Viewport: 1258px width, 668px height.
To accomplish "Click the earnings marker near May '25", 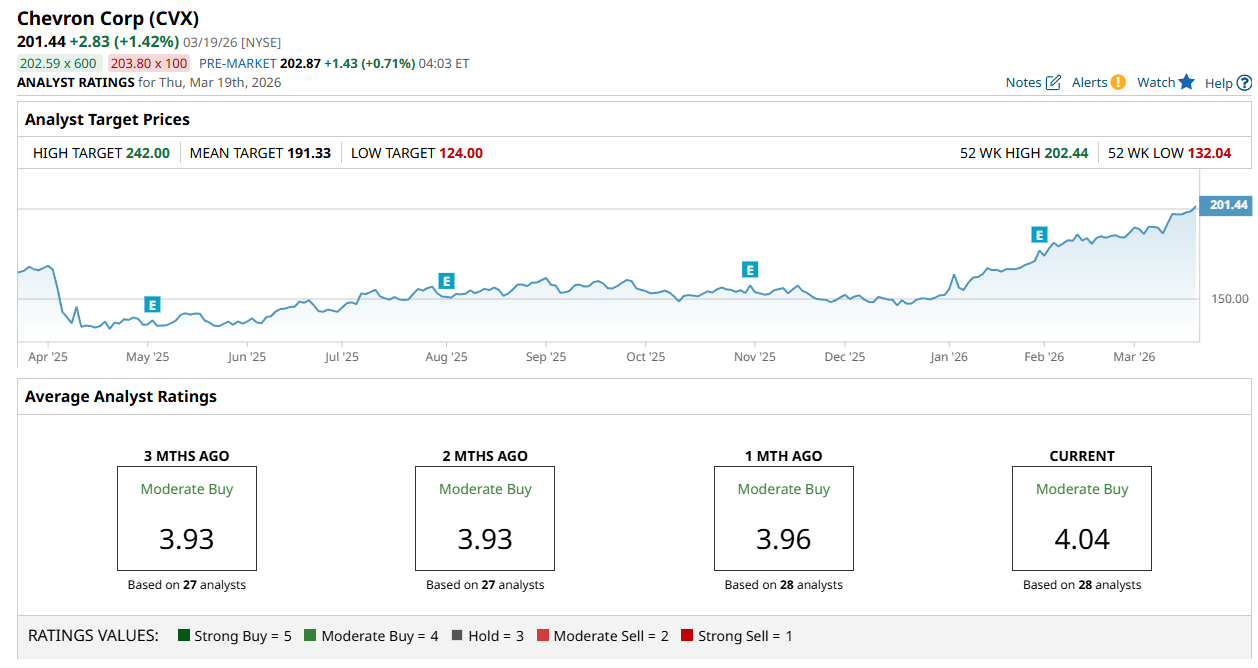I will [x=152, y=305].
